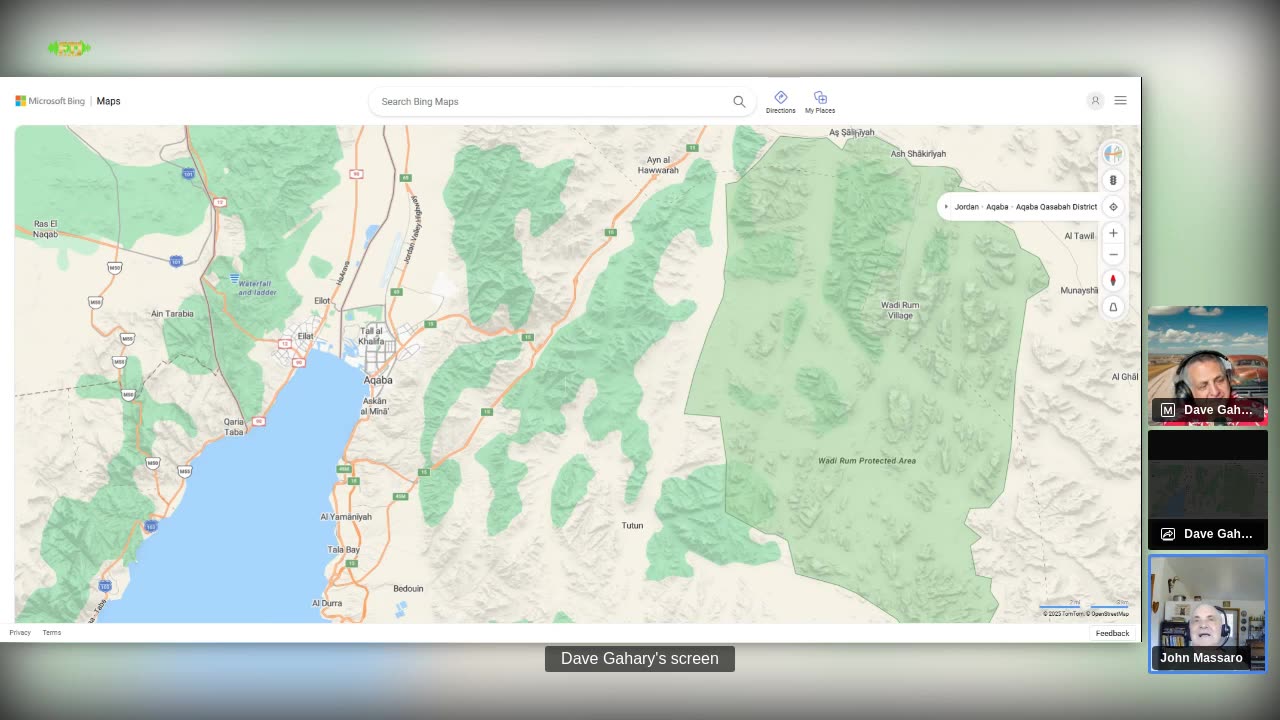Click the search magnifier icon

[x=739, y=102]
